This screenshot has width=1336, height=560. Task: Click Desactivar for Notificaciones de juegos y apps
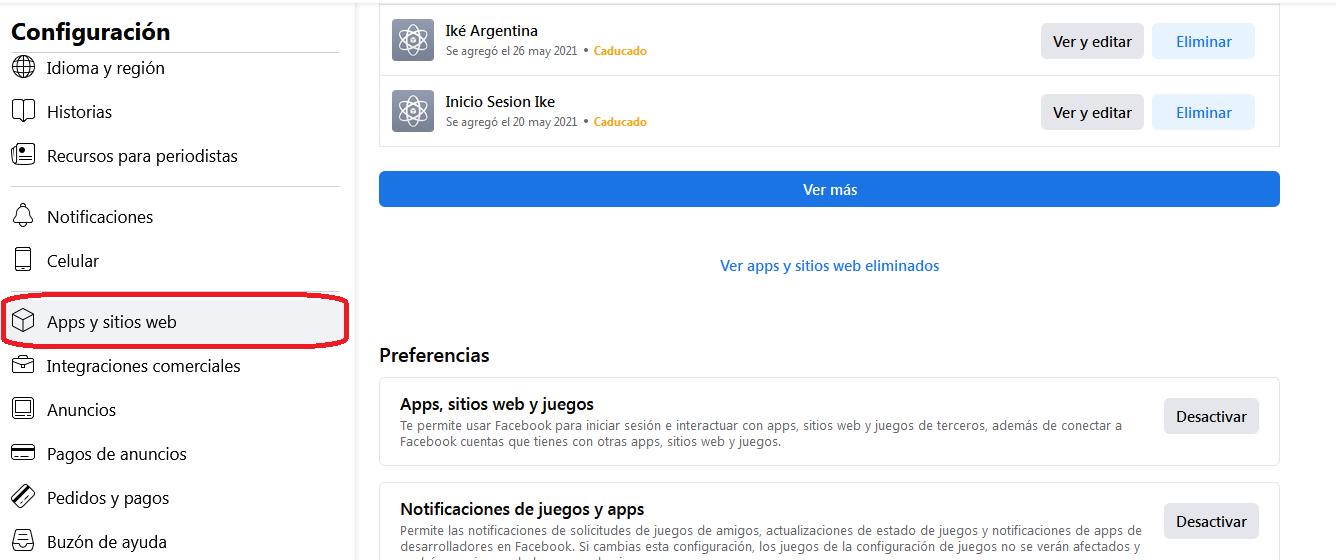(x=1211, y=521)
